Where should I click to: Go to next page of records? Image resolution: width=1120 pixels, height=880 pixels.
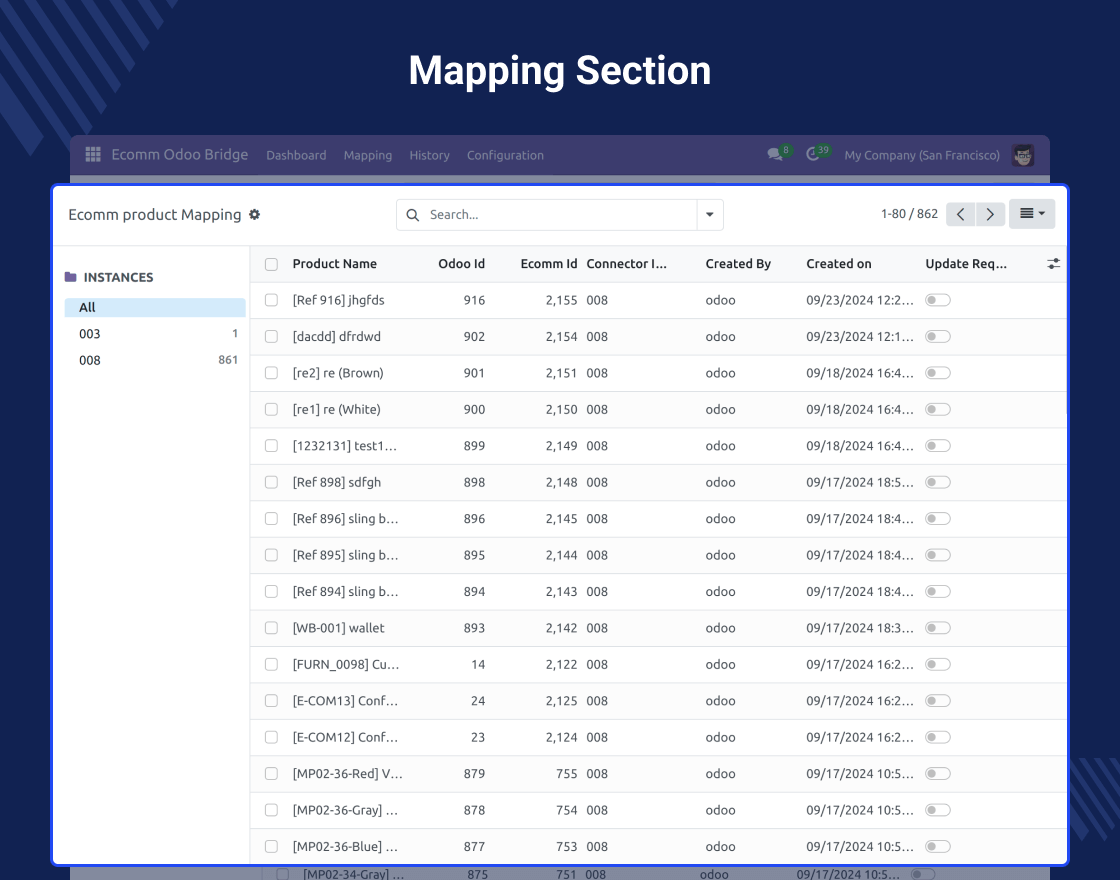[990, 214]
